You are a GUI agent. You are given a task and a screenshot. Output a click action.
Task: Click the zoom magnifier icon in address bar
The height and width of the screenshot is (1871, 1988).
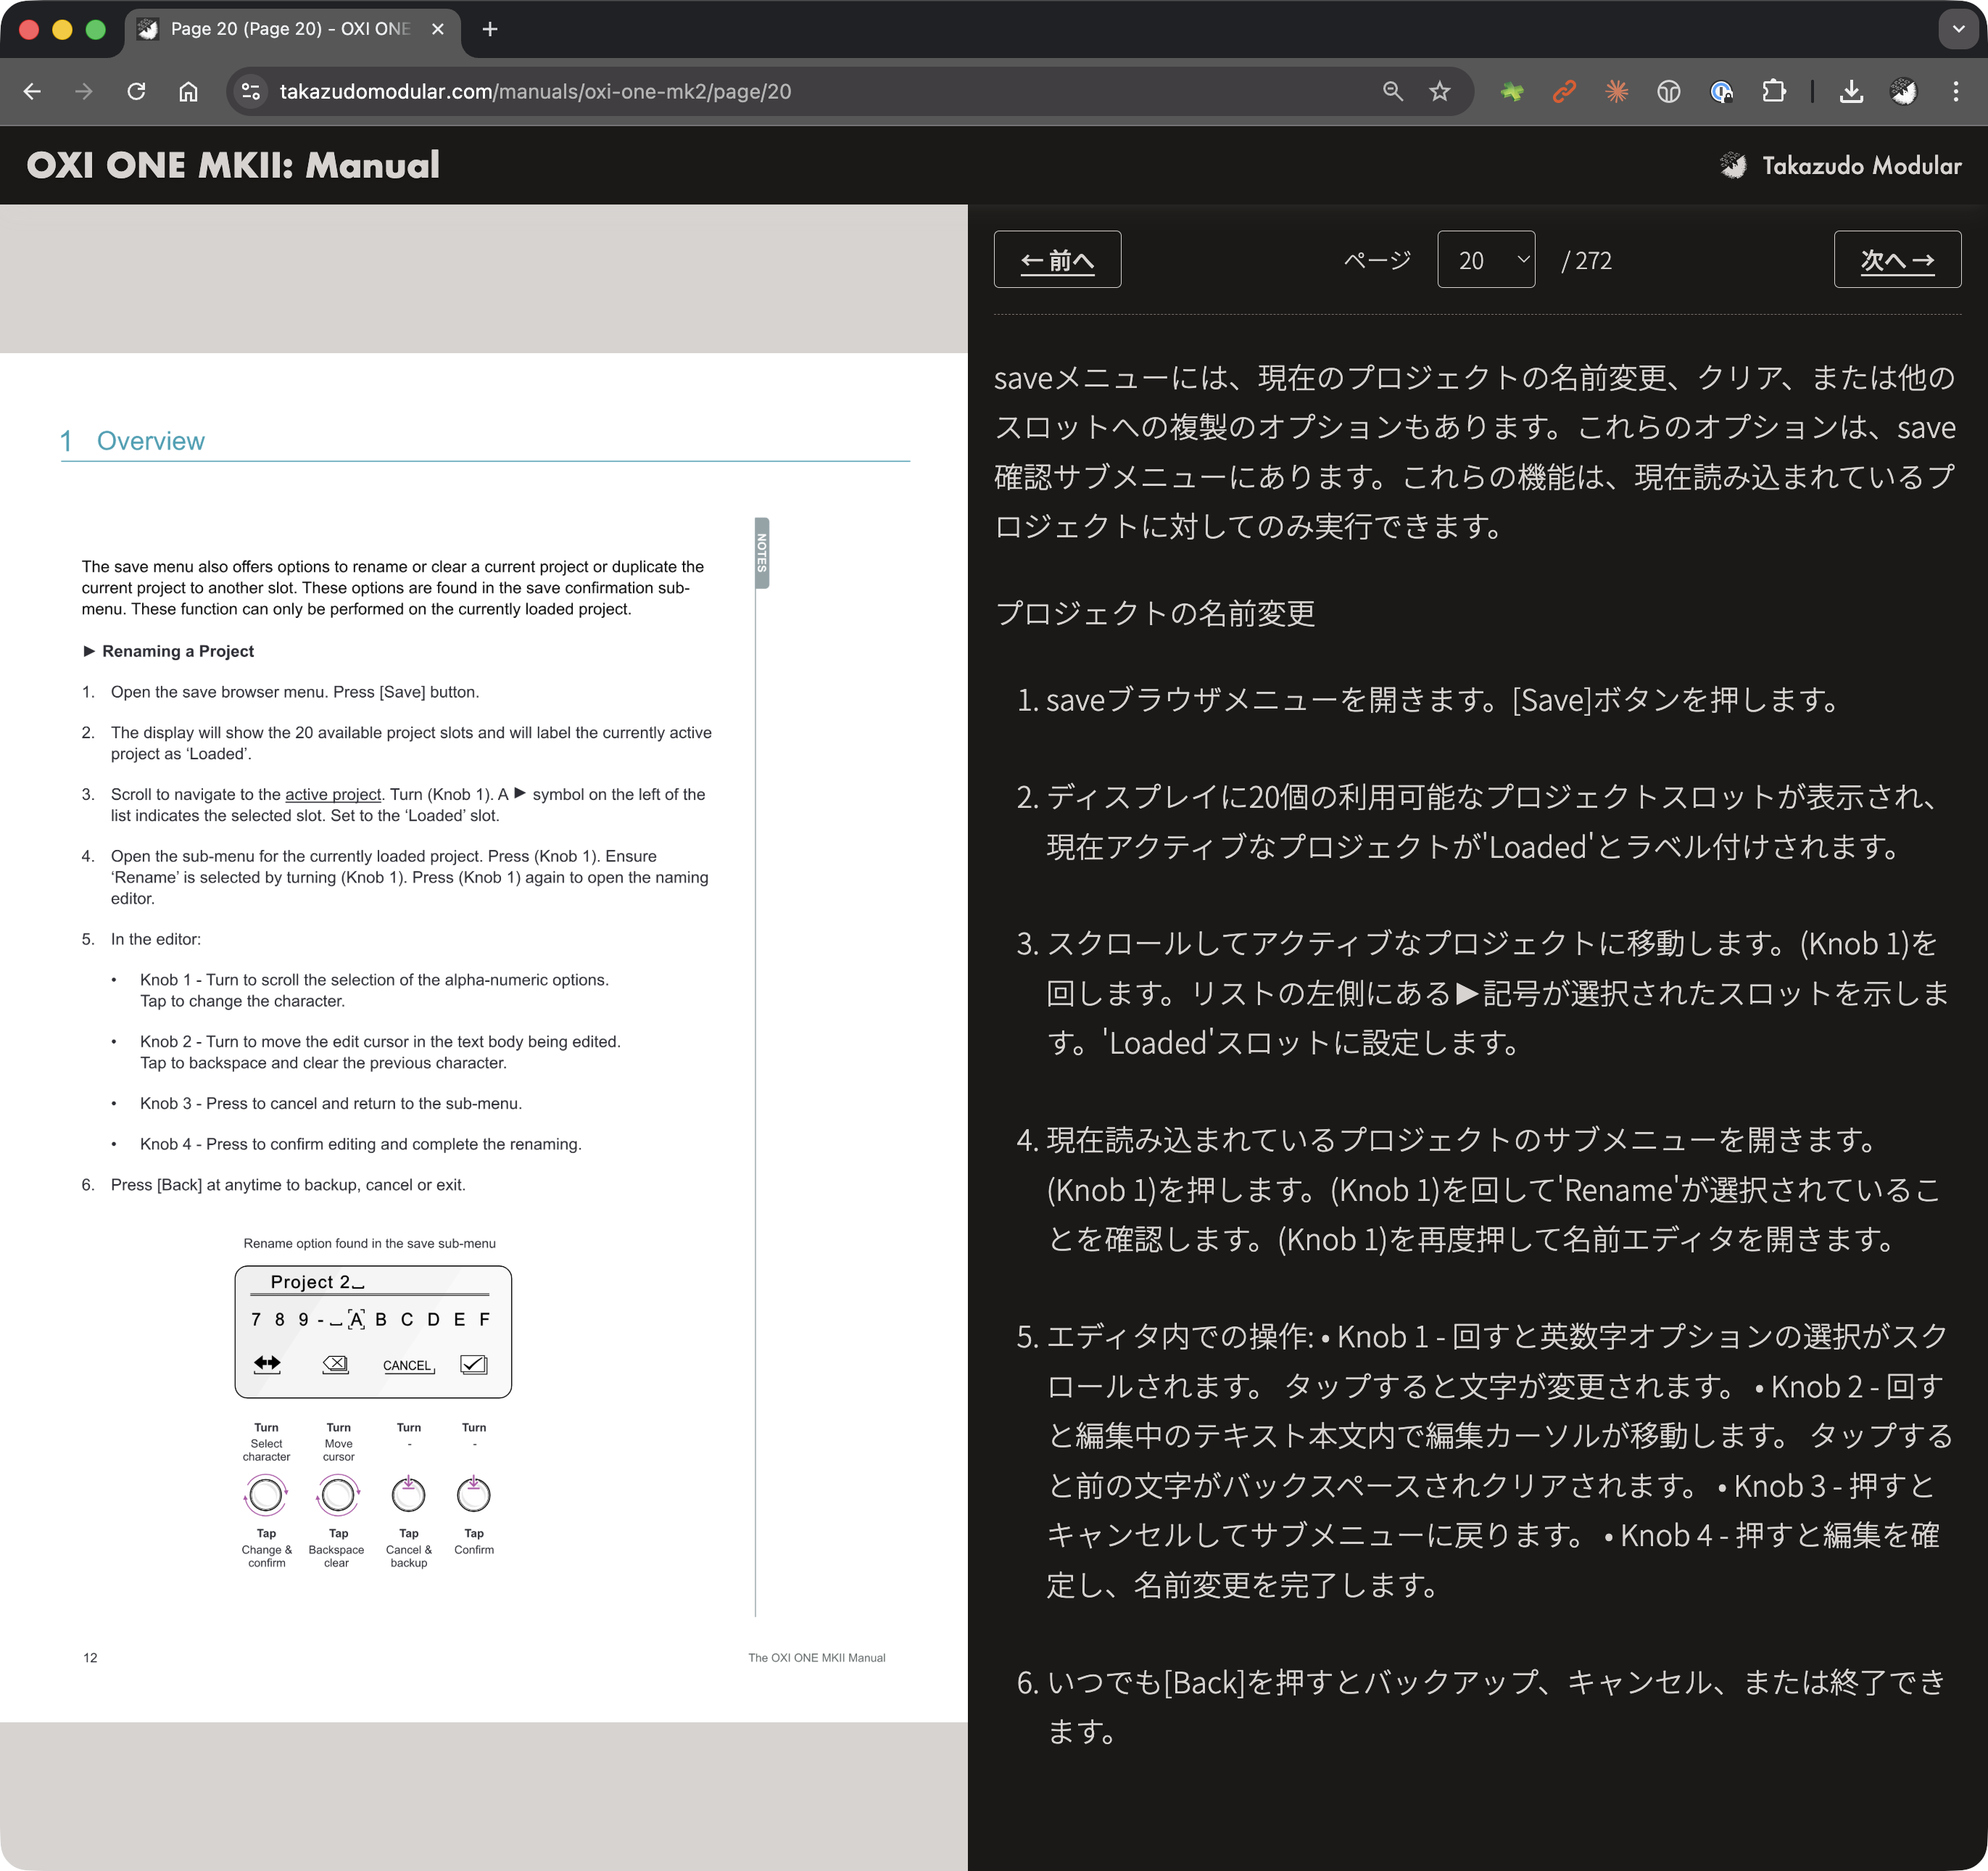pyautogui.click(x=1392, y=92)
